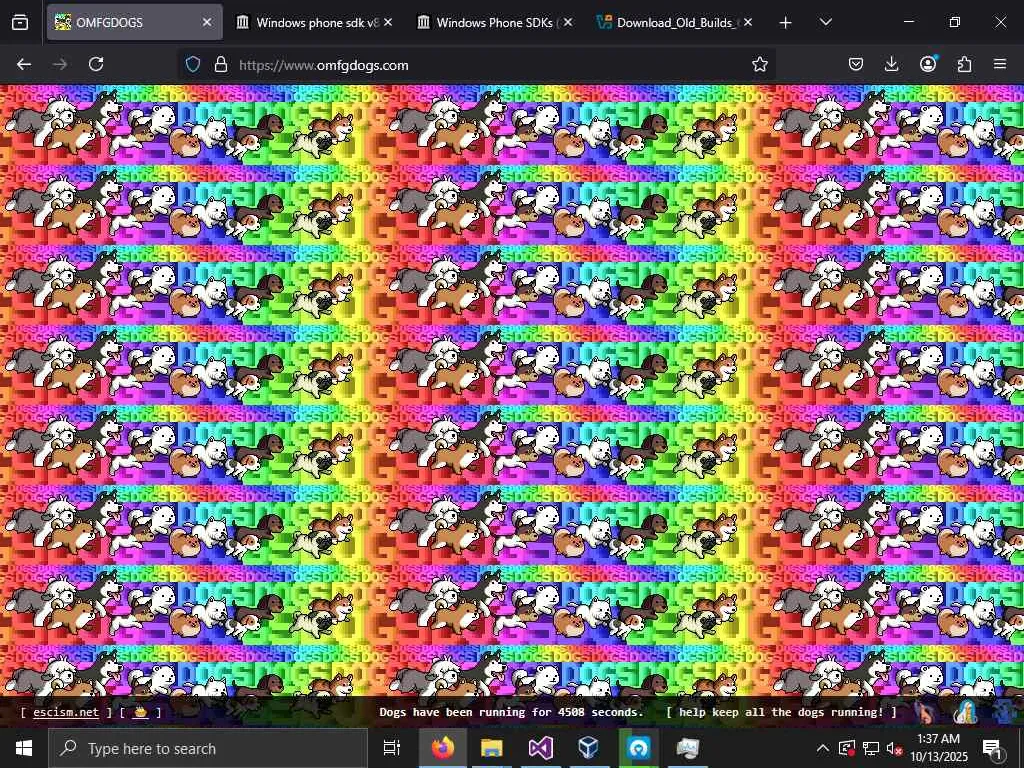Open the network tray icon
This screenshot has height=768, width=1024.
871,748
